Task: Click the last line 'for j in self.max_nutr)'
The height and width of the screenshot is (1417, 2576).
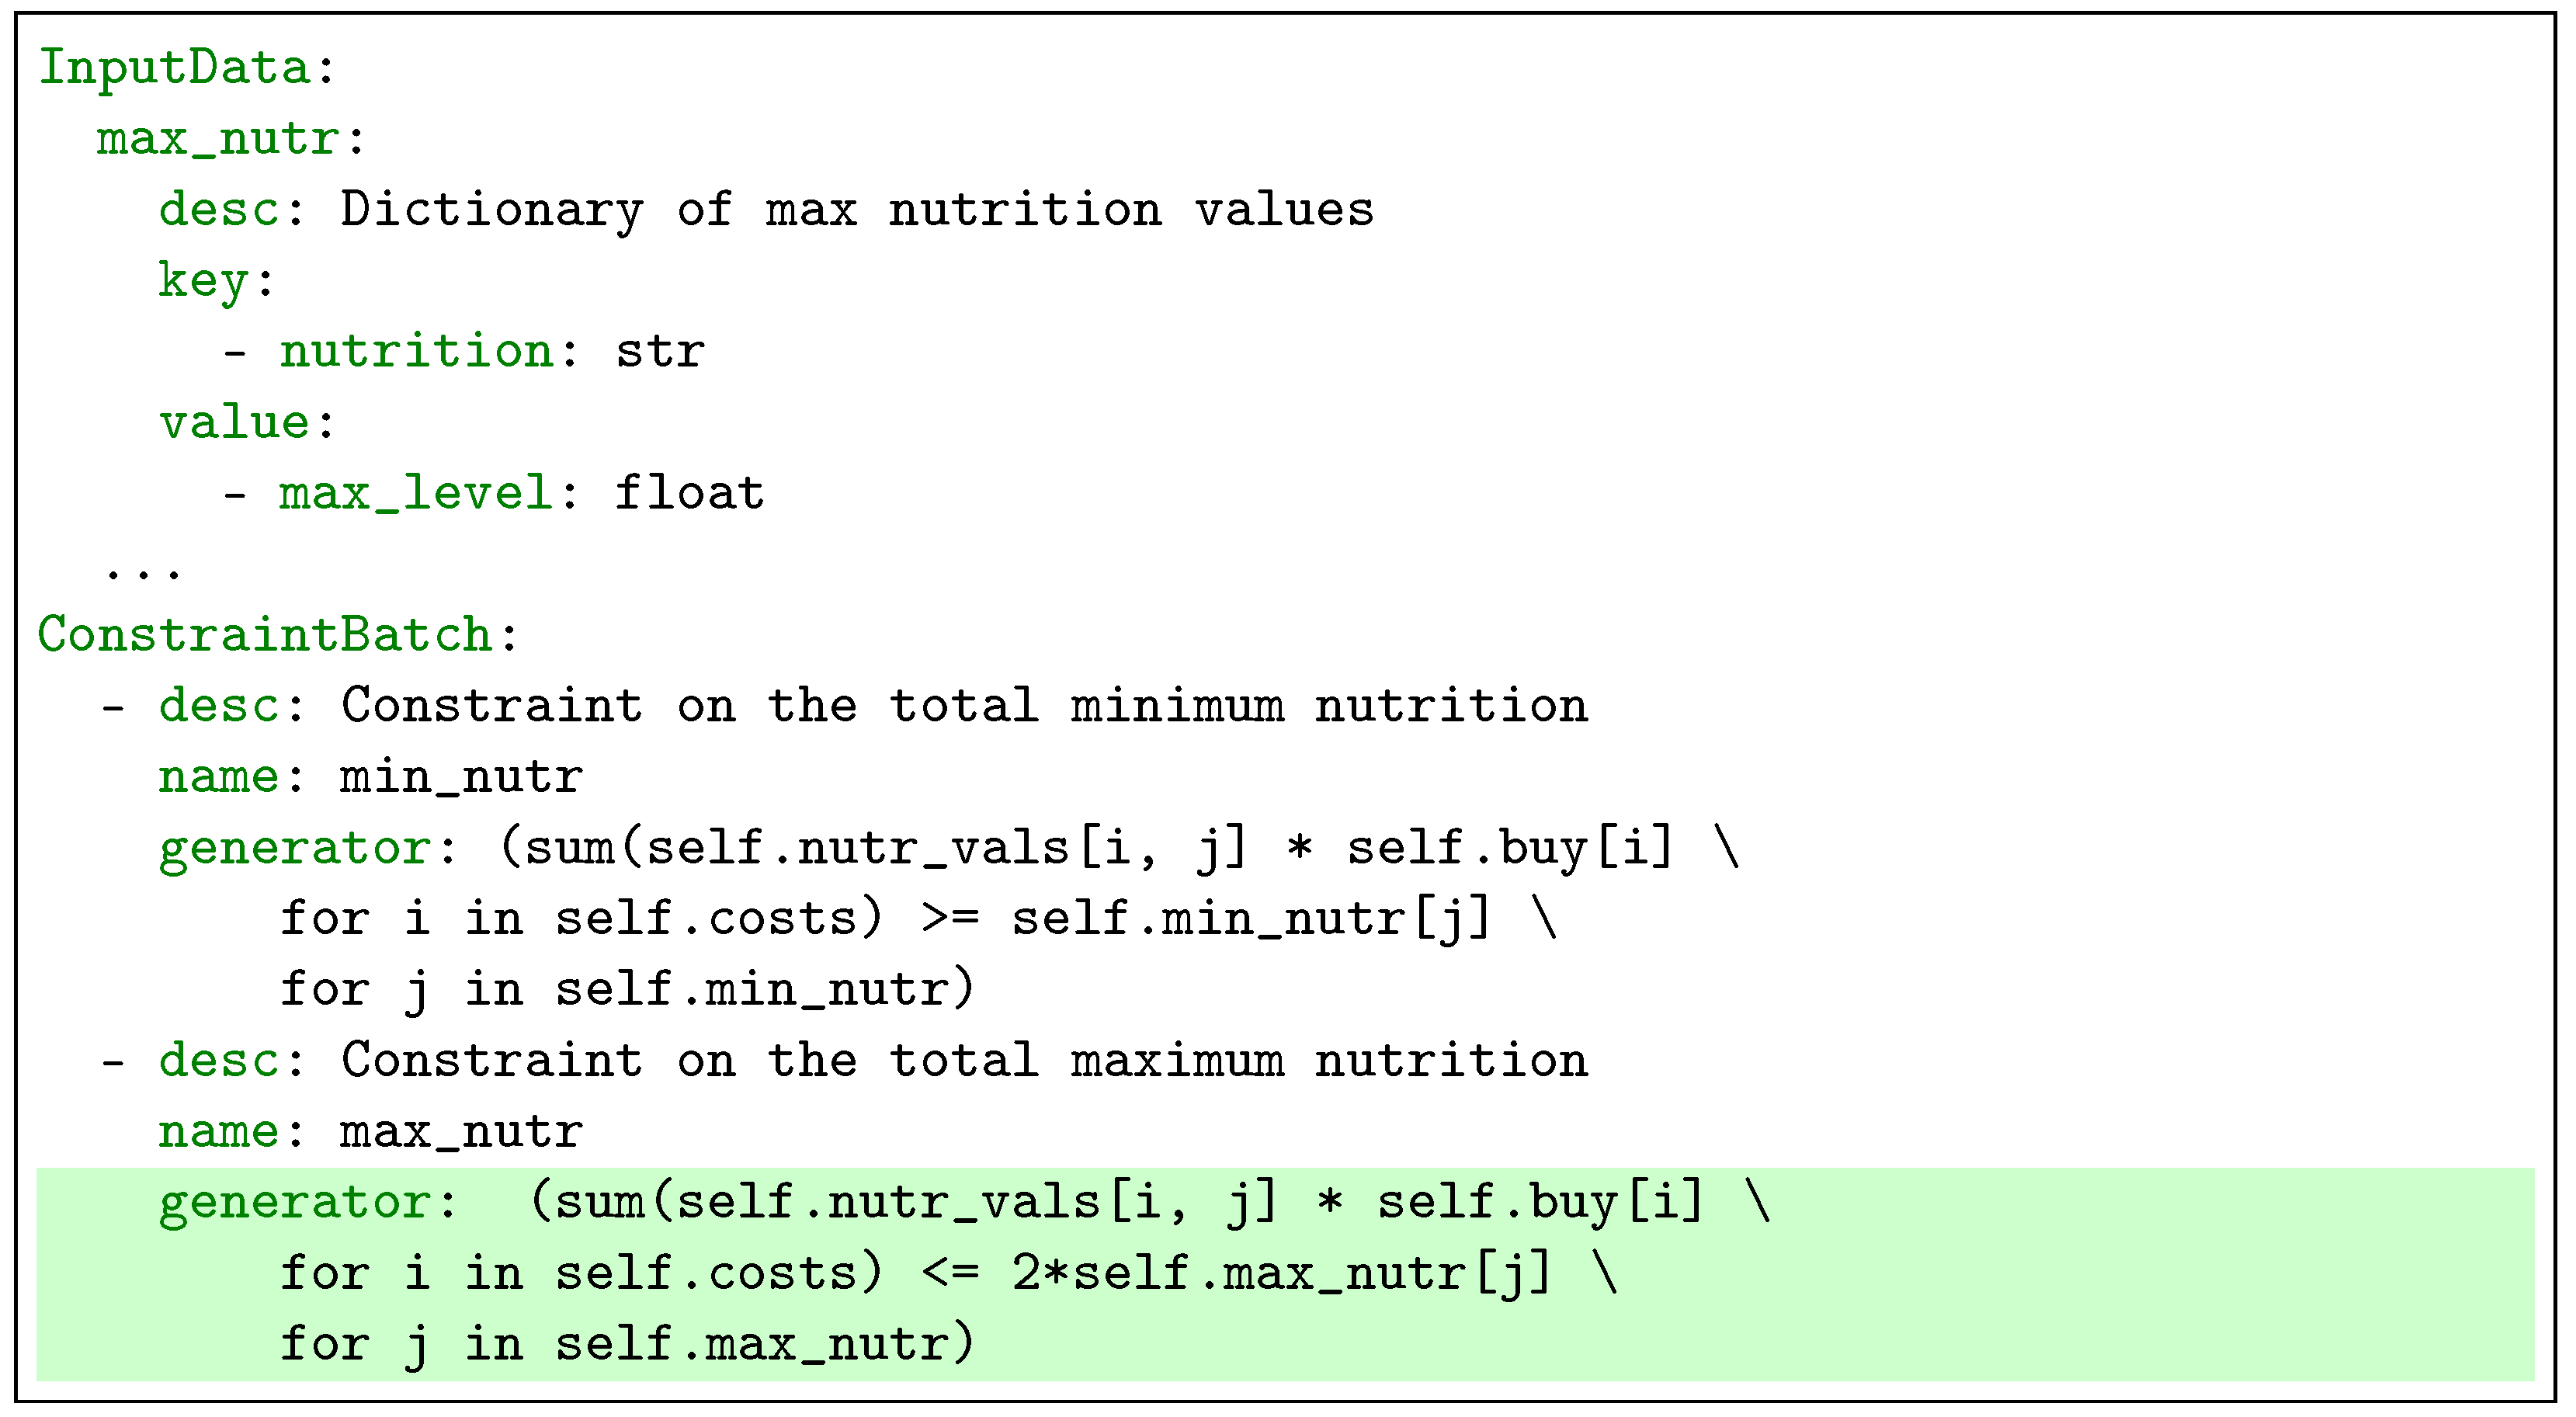Action: click(x=626, y=1345)
